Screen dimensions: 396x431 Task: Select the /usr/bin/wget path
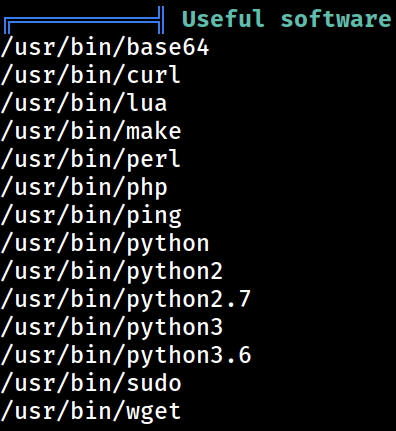click(91, 412)
